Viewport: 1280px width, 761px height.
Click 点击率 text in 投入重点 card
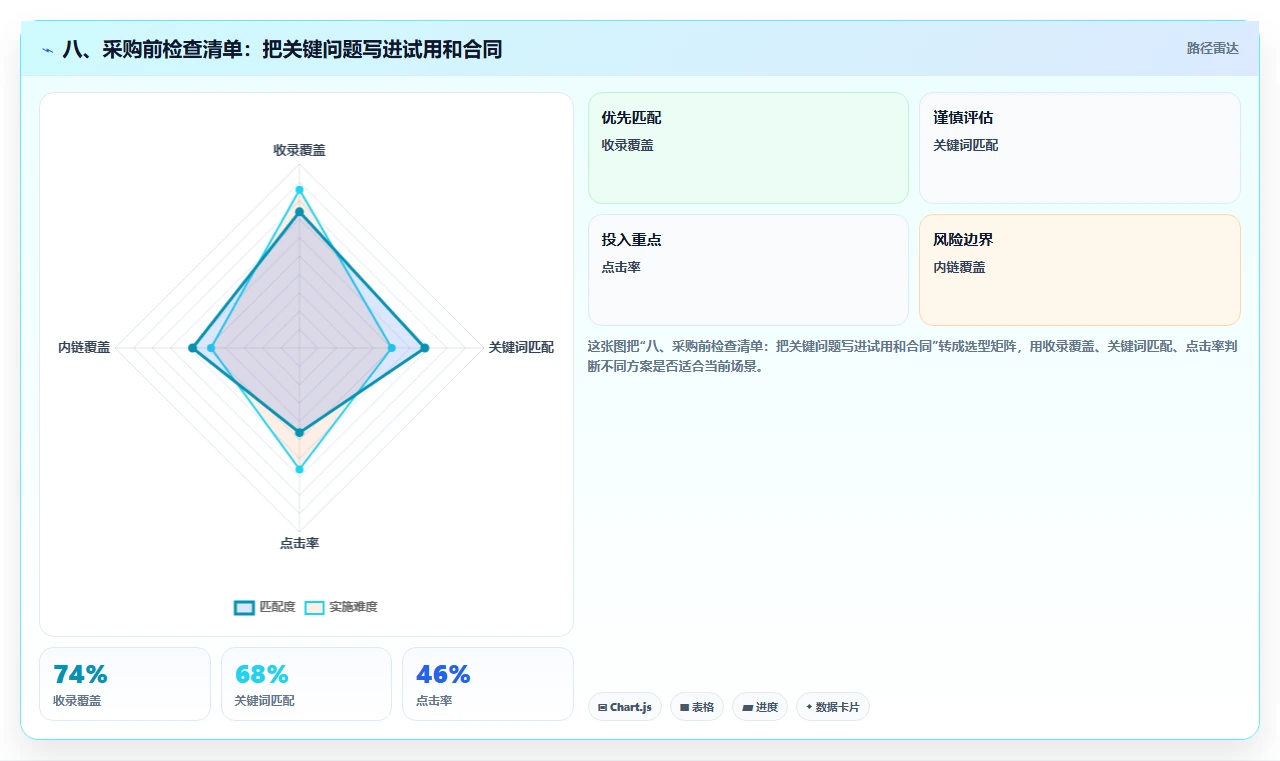point(621,267)
